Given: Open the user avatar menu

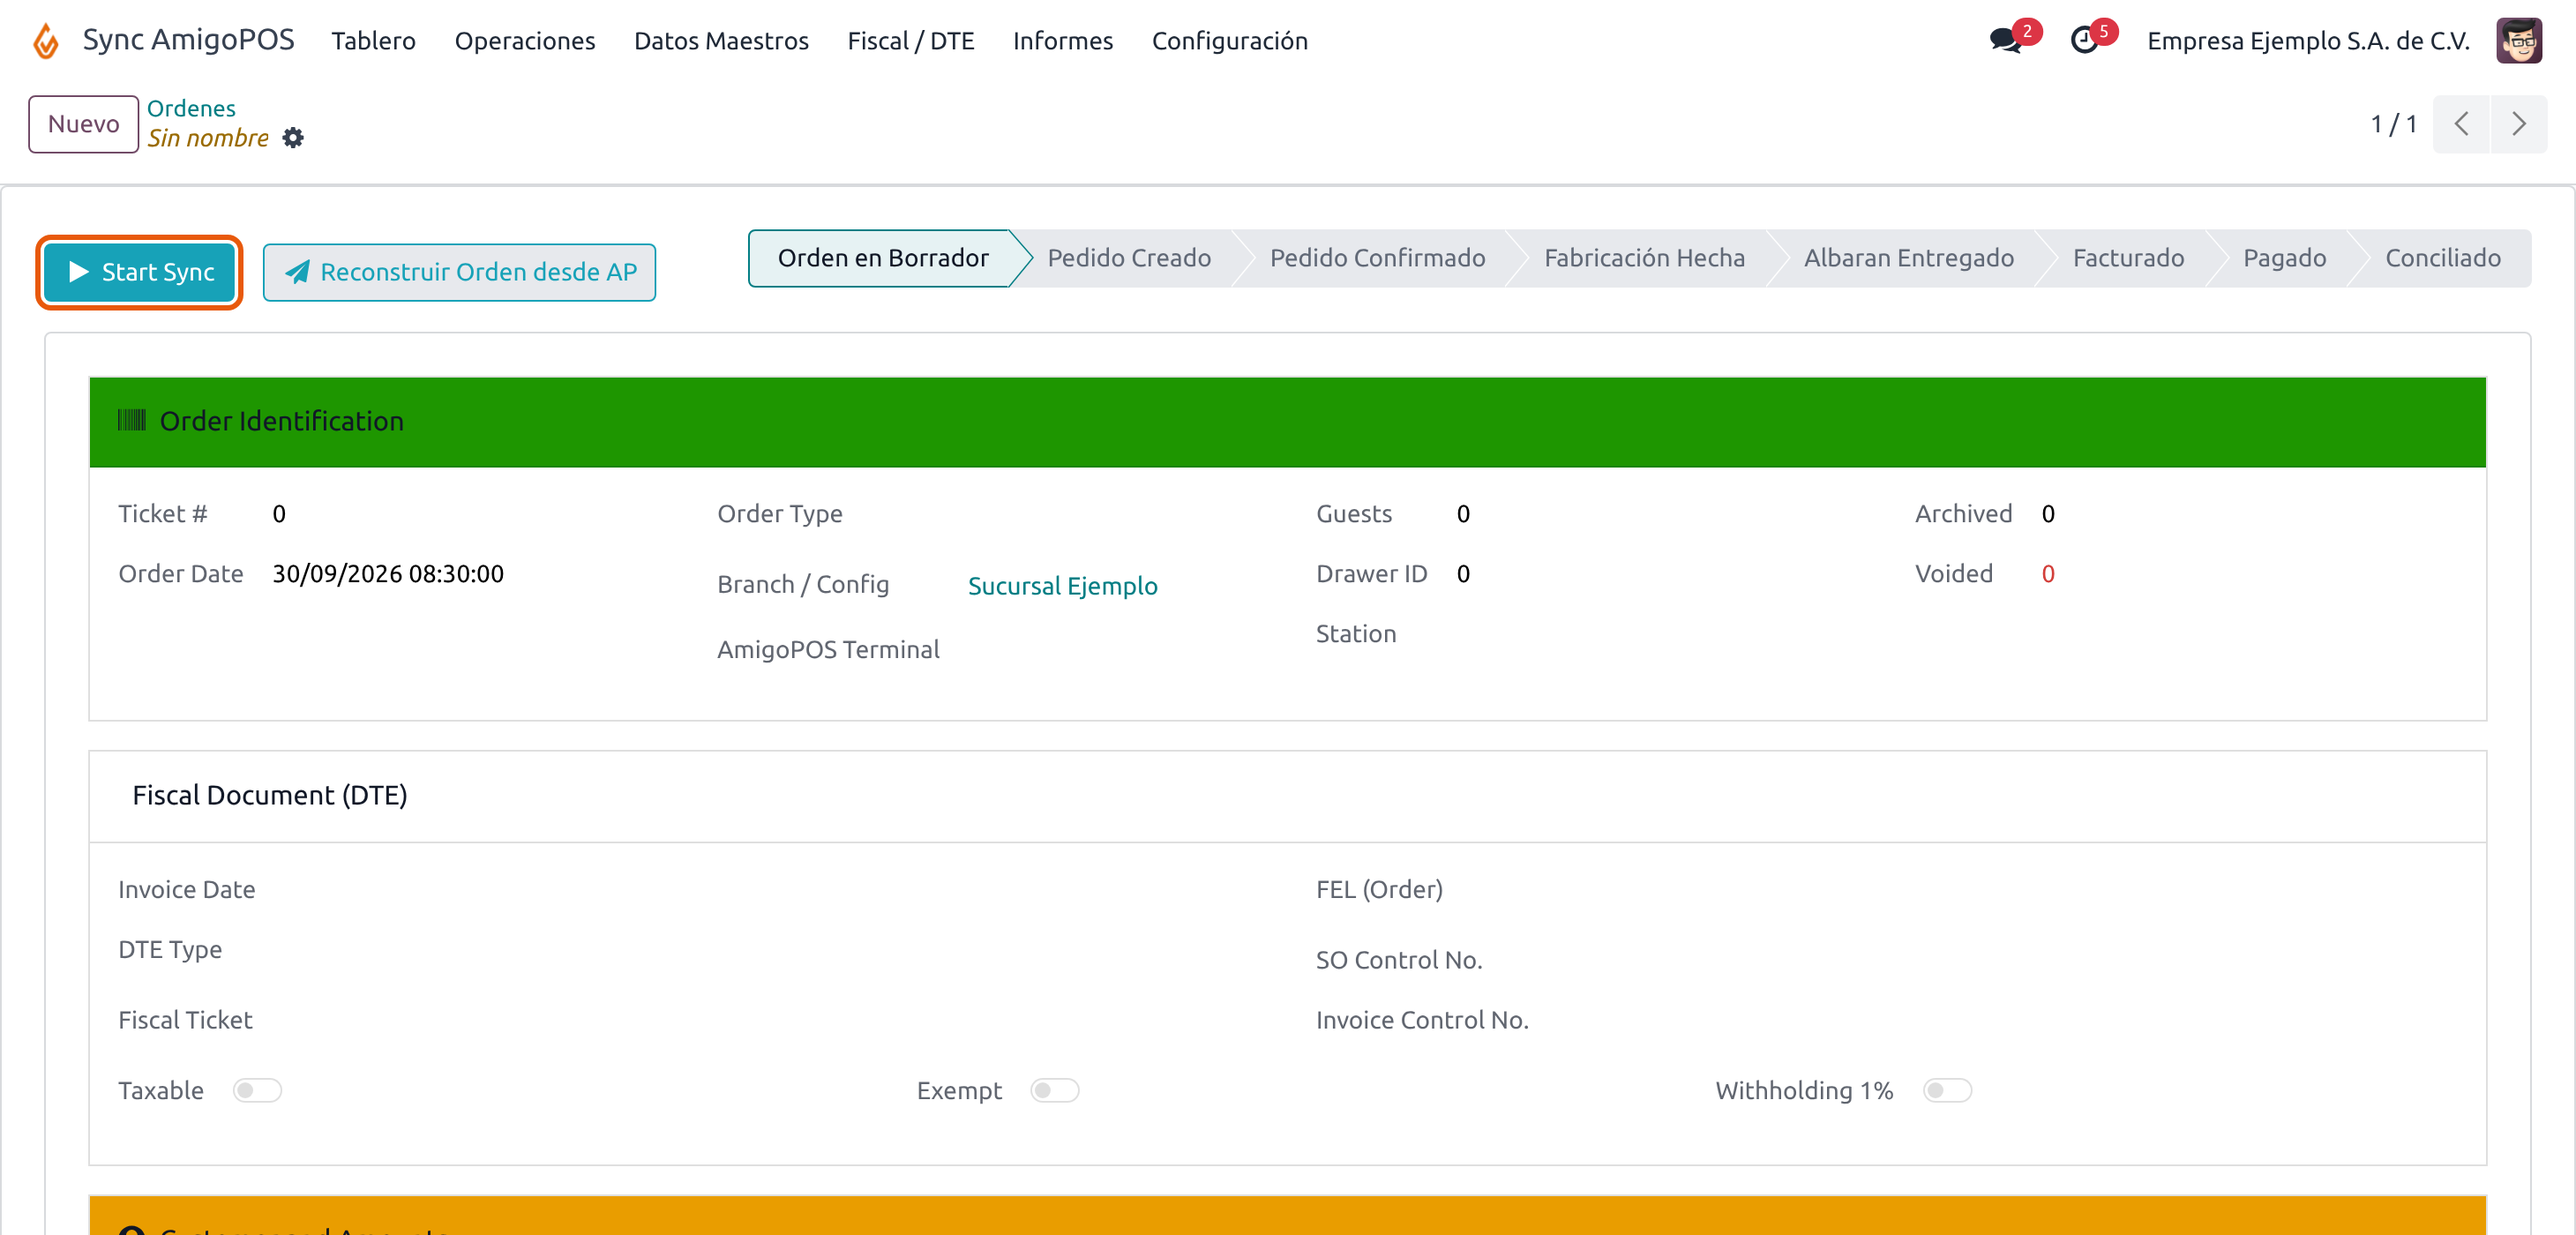Looking at the screenshot, I should (2518, 41).
